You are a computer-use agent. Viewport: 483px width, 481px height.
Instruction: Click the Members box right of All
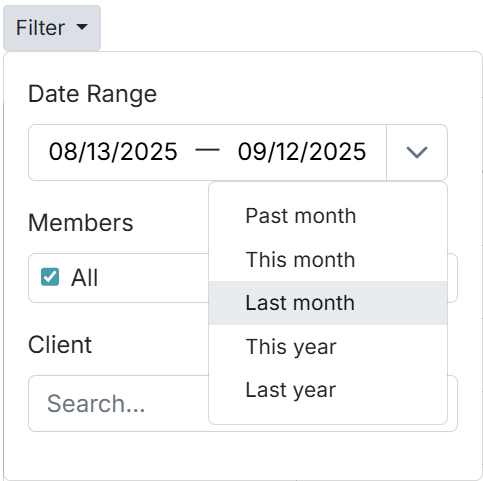(x=153, y=278)
